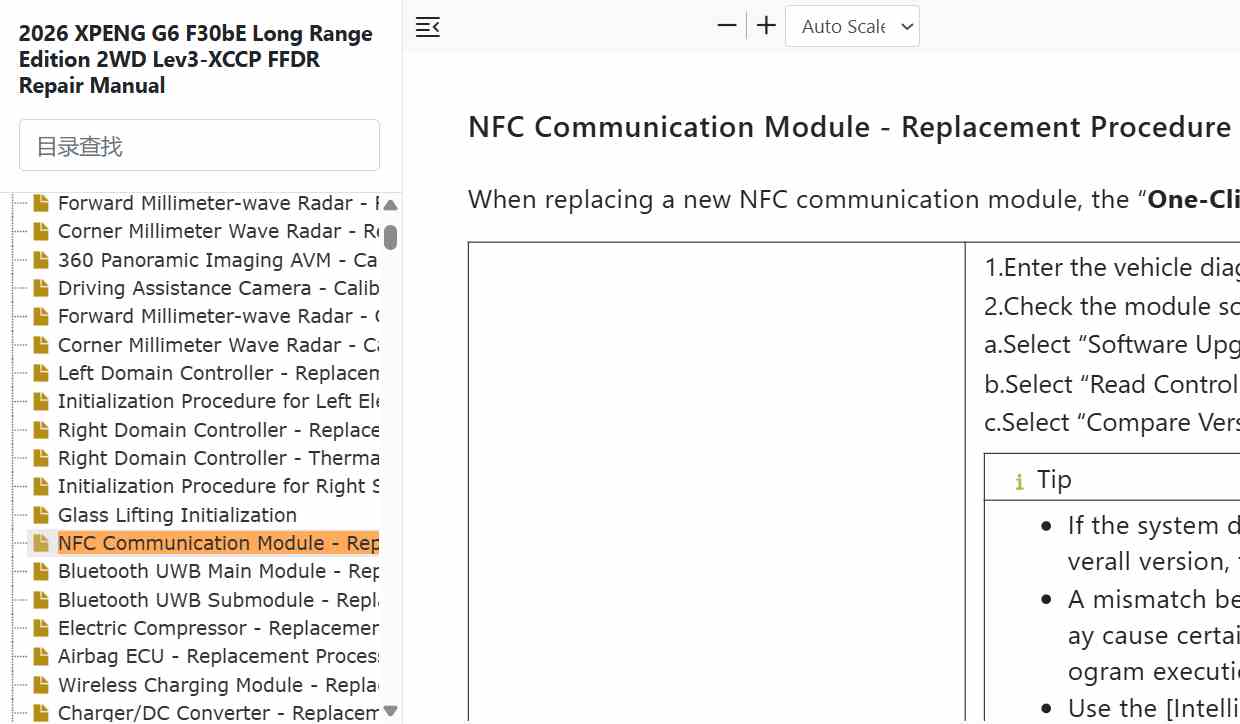Click the document icon beside Left Domain Controller
This screenshot has height=724, width=1240.
click(41, 373)
